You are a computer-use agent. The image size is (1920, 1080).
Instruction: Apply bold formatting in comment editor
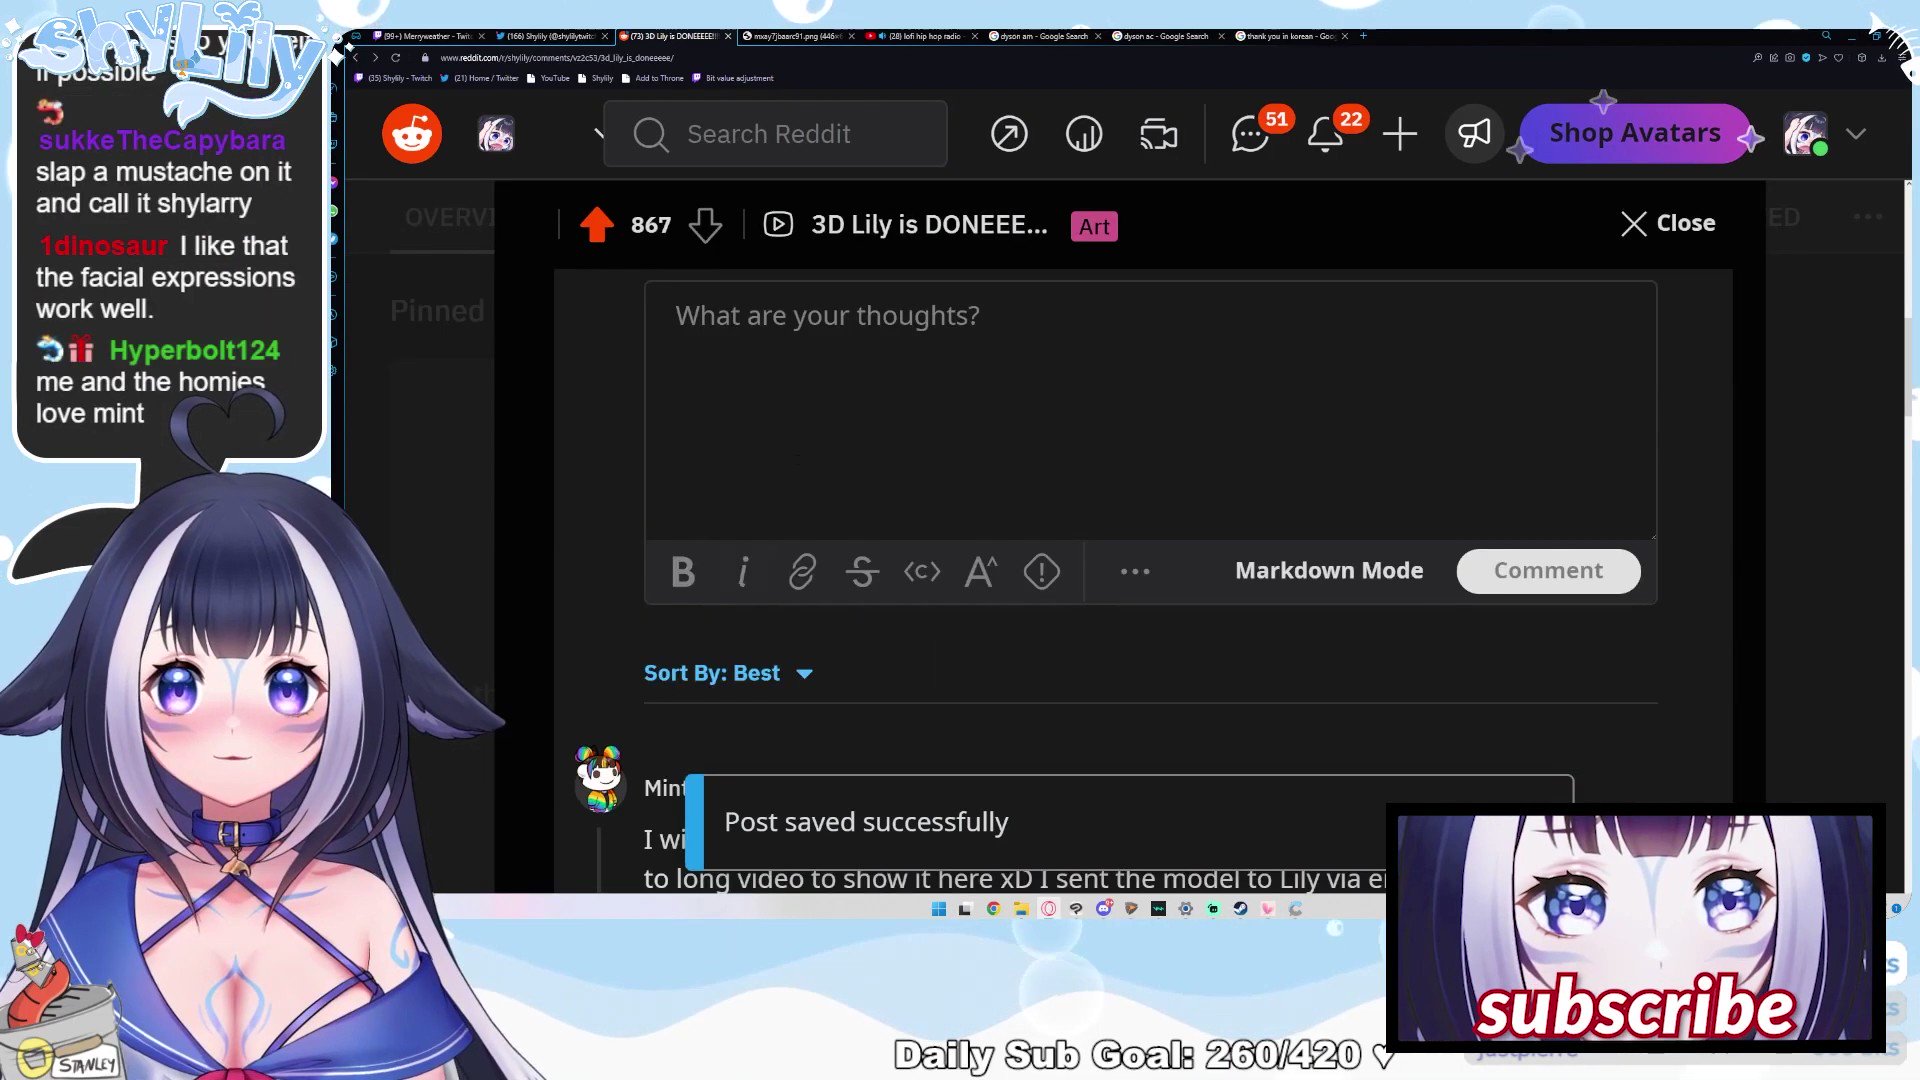683,572
